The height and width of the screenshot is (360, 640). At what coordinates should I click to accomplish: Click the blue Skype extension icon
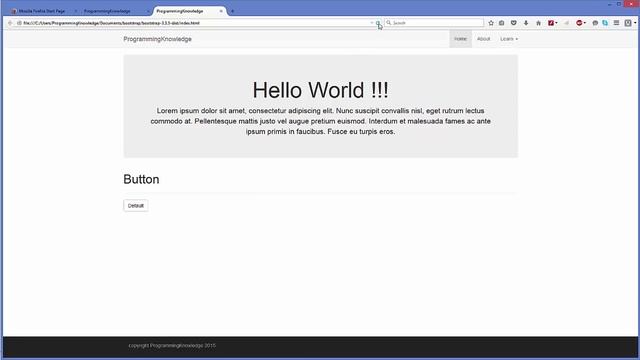[605, 23]
